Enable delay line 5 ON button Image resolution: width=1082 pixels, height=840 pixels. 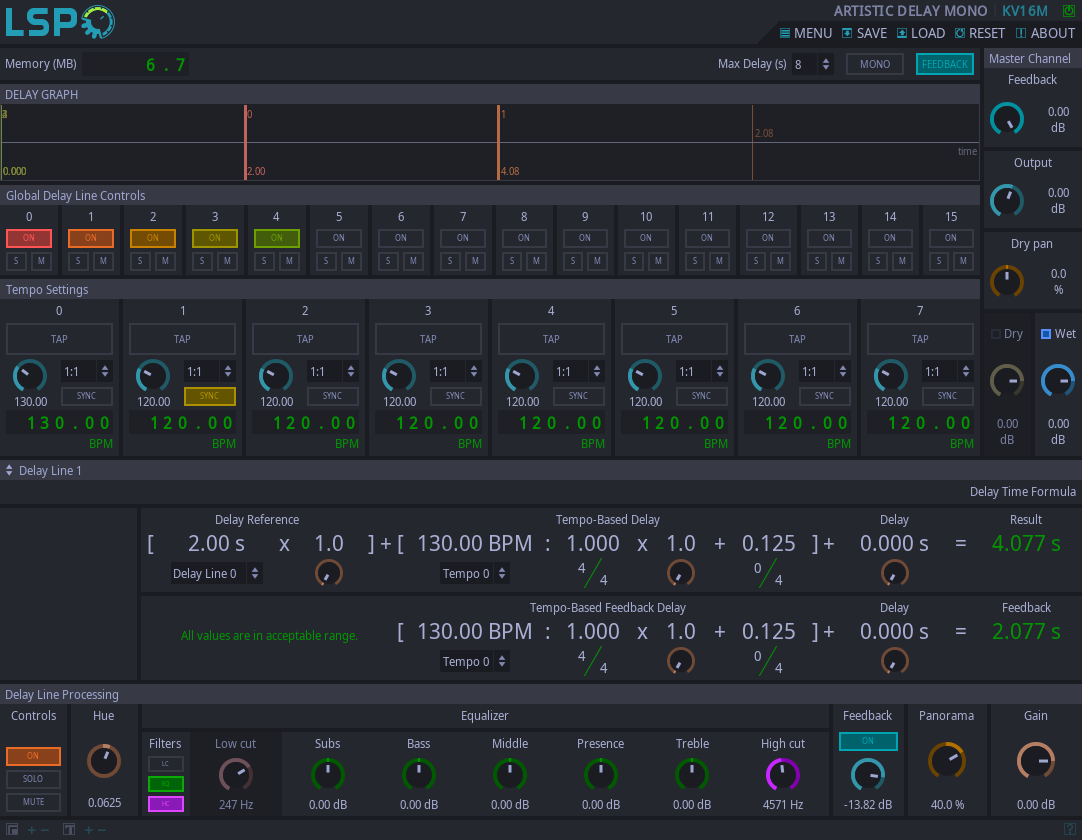click(339, 238)
